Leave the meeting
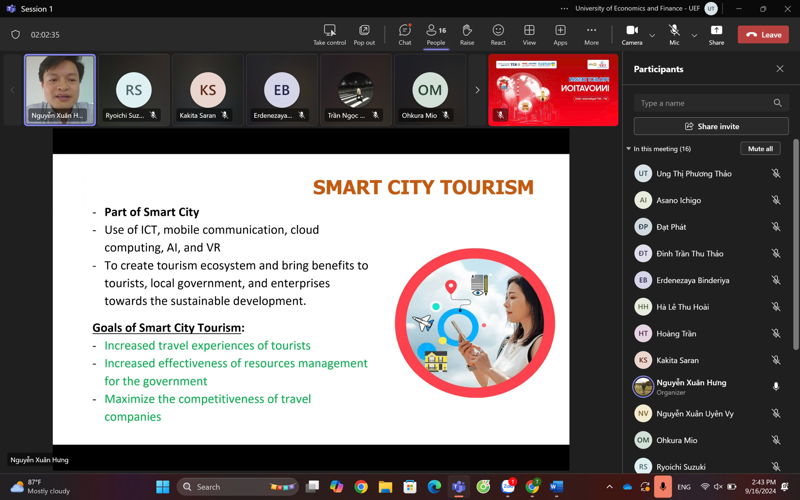 [763, 35]
